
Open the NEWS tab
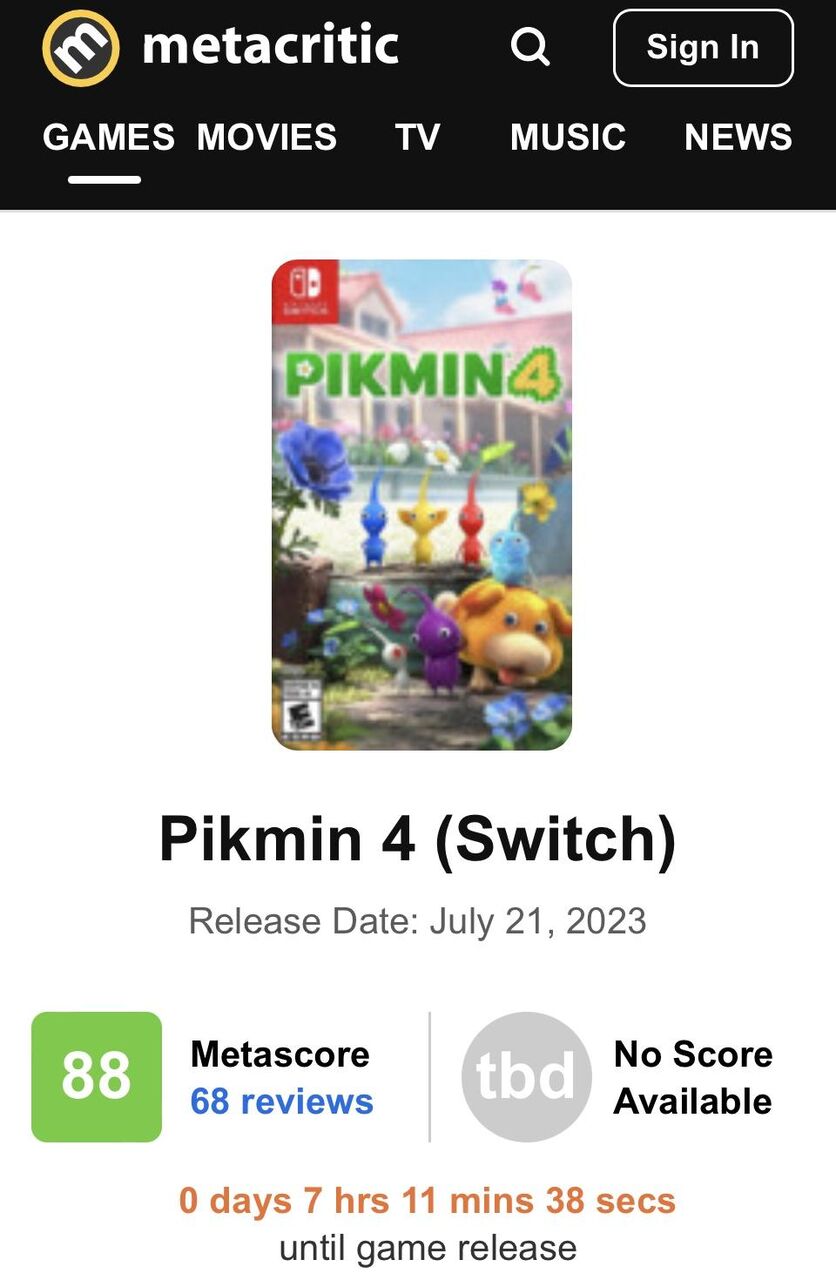(738, 137)
